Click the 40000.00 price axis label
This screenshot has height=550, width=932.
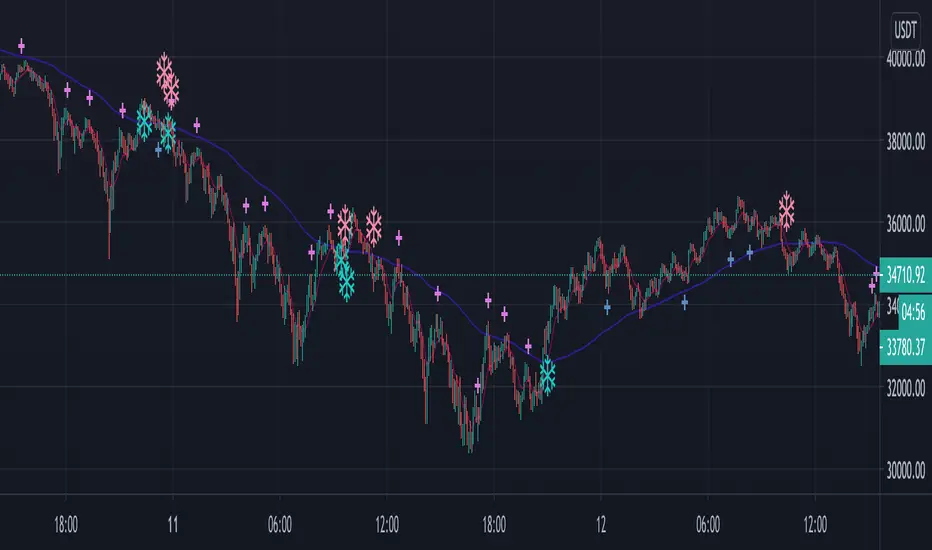pyautogui.click(x=905, y=58)
